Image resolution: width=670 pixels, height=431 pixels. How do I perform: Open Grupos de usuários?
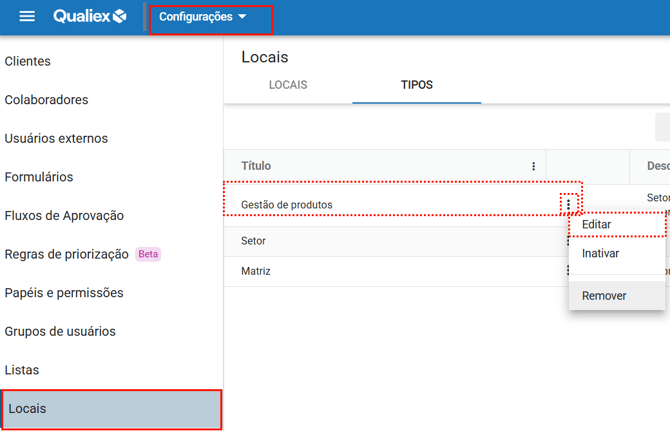pos(60,331)
